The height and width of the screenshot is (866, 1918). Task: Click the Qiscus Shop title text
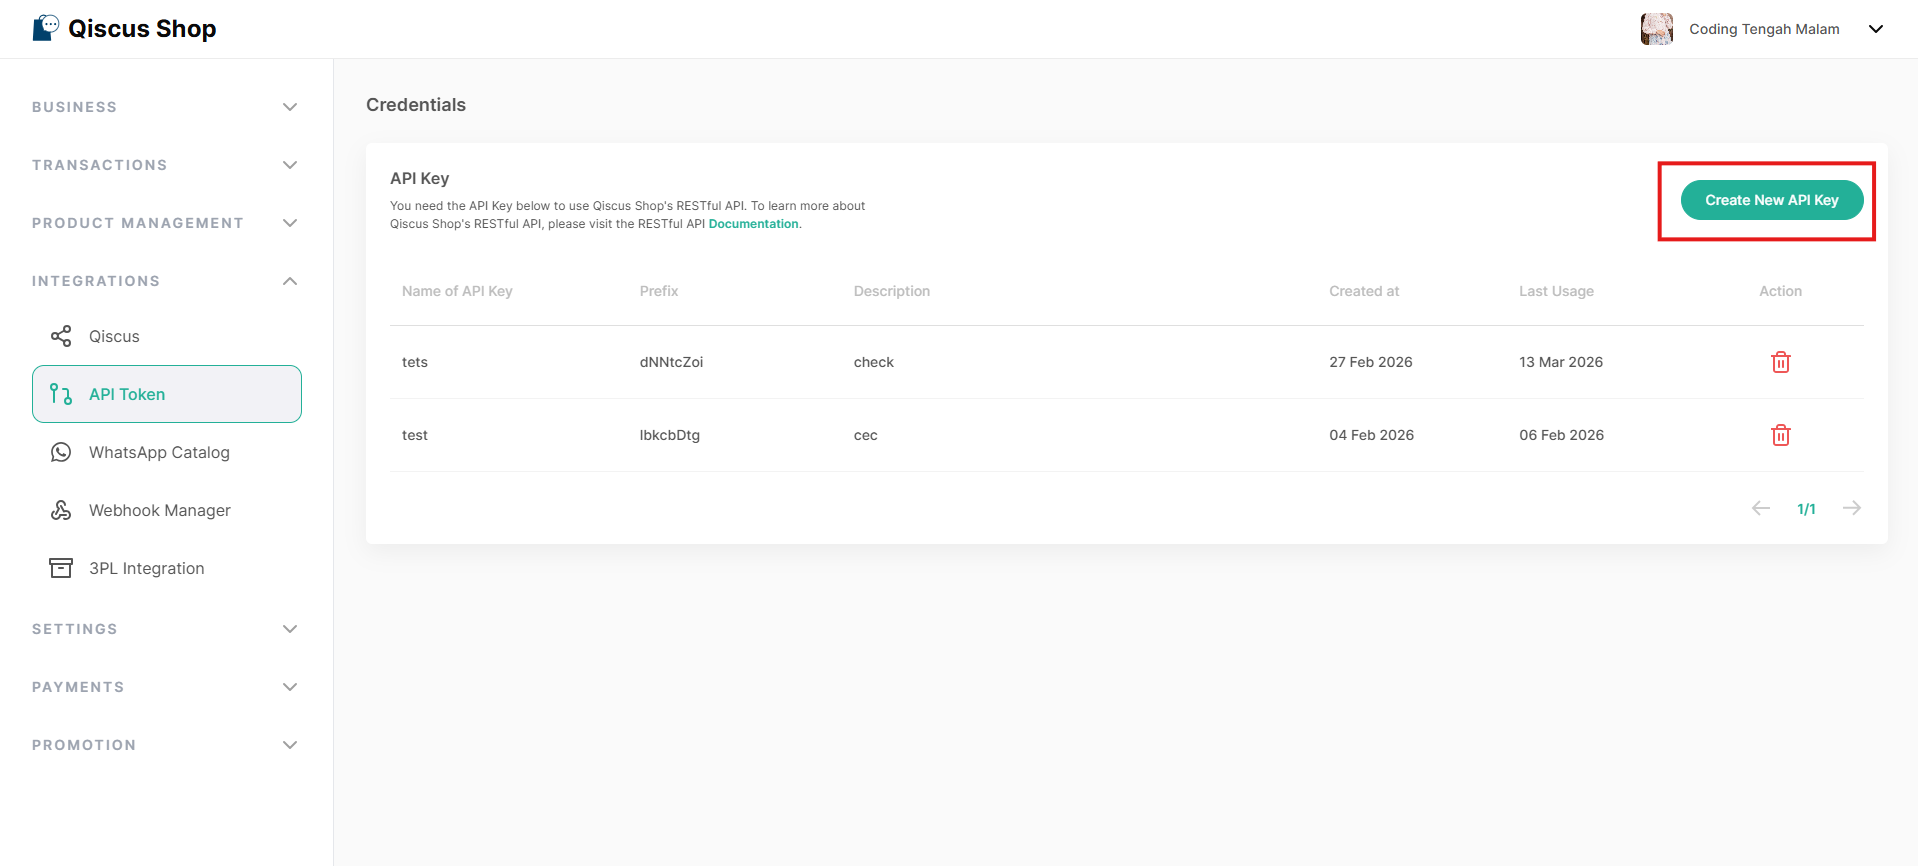coord(142,29)
